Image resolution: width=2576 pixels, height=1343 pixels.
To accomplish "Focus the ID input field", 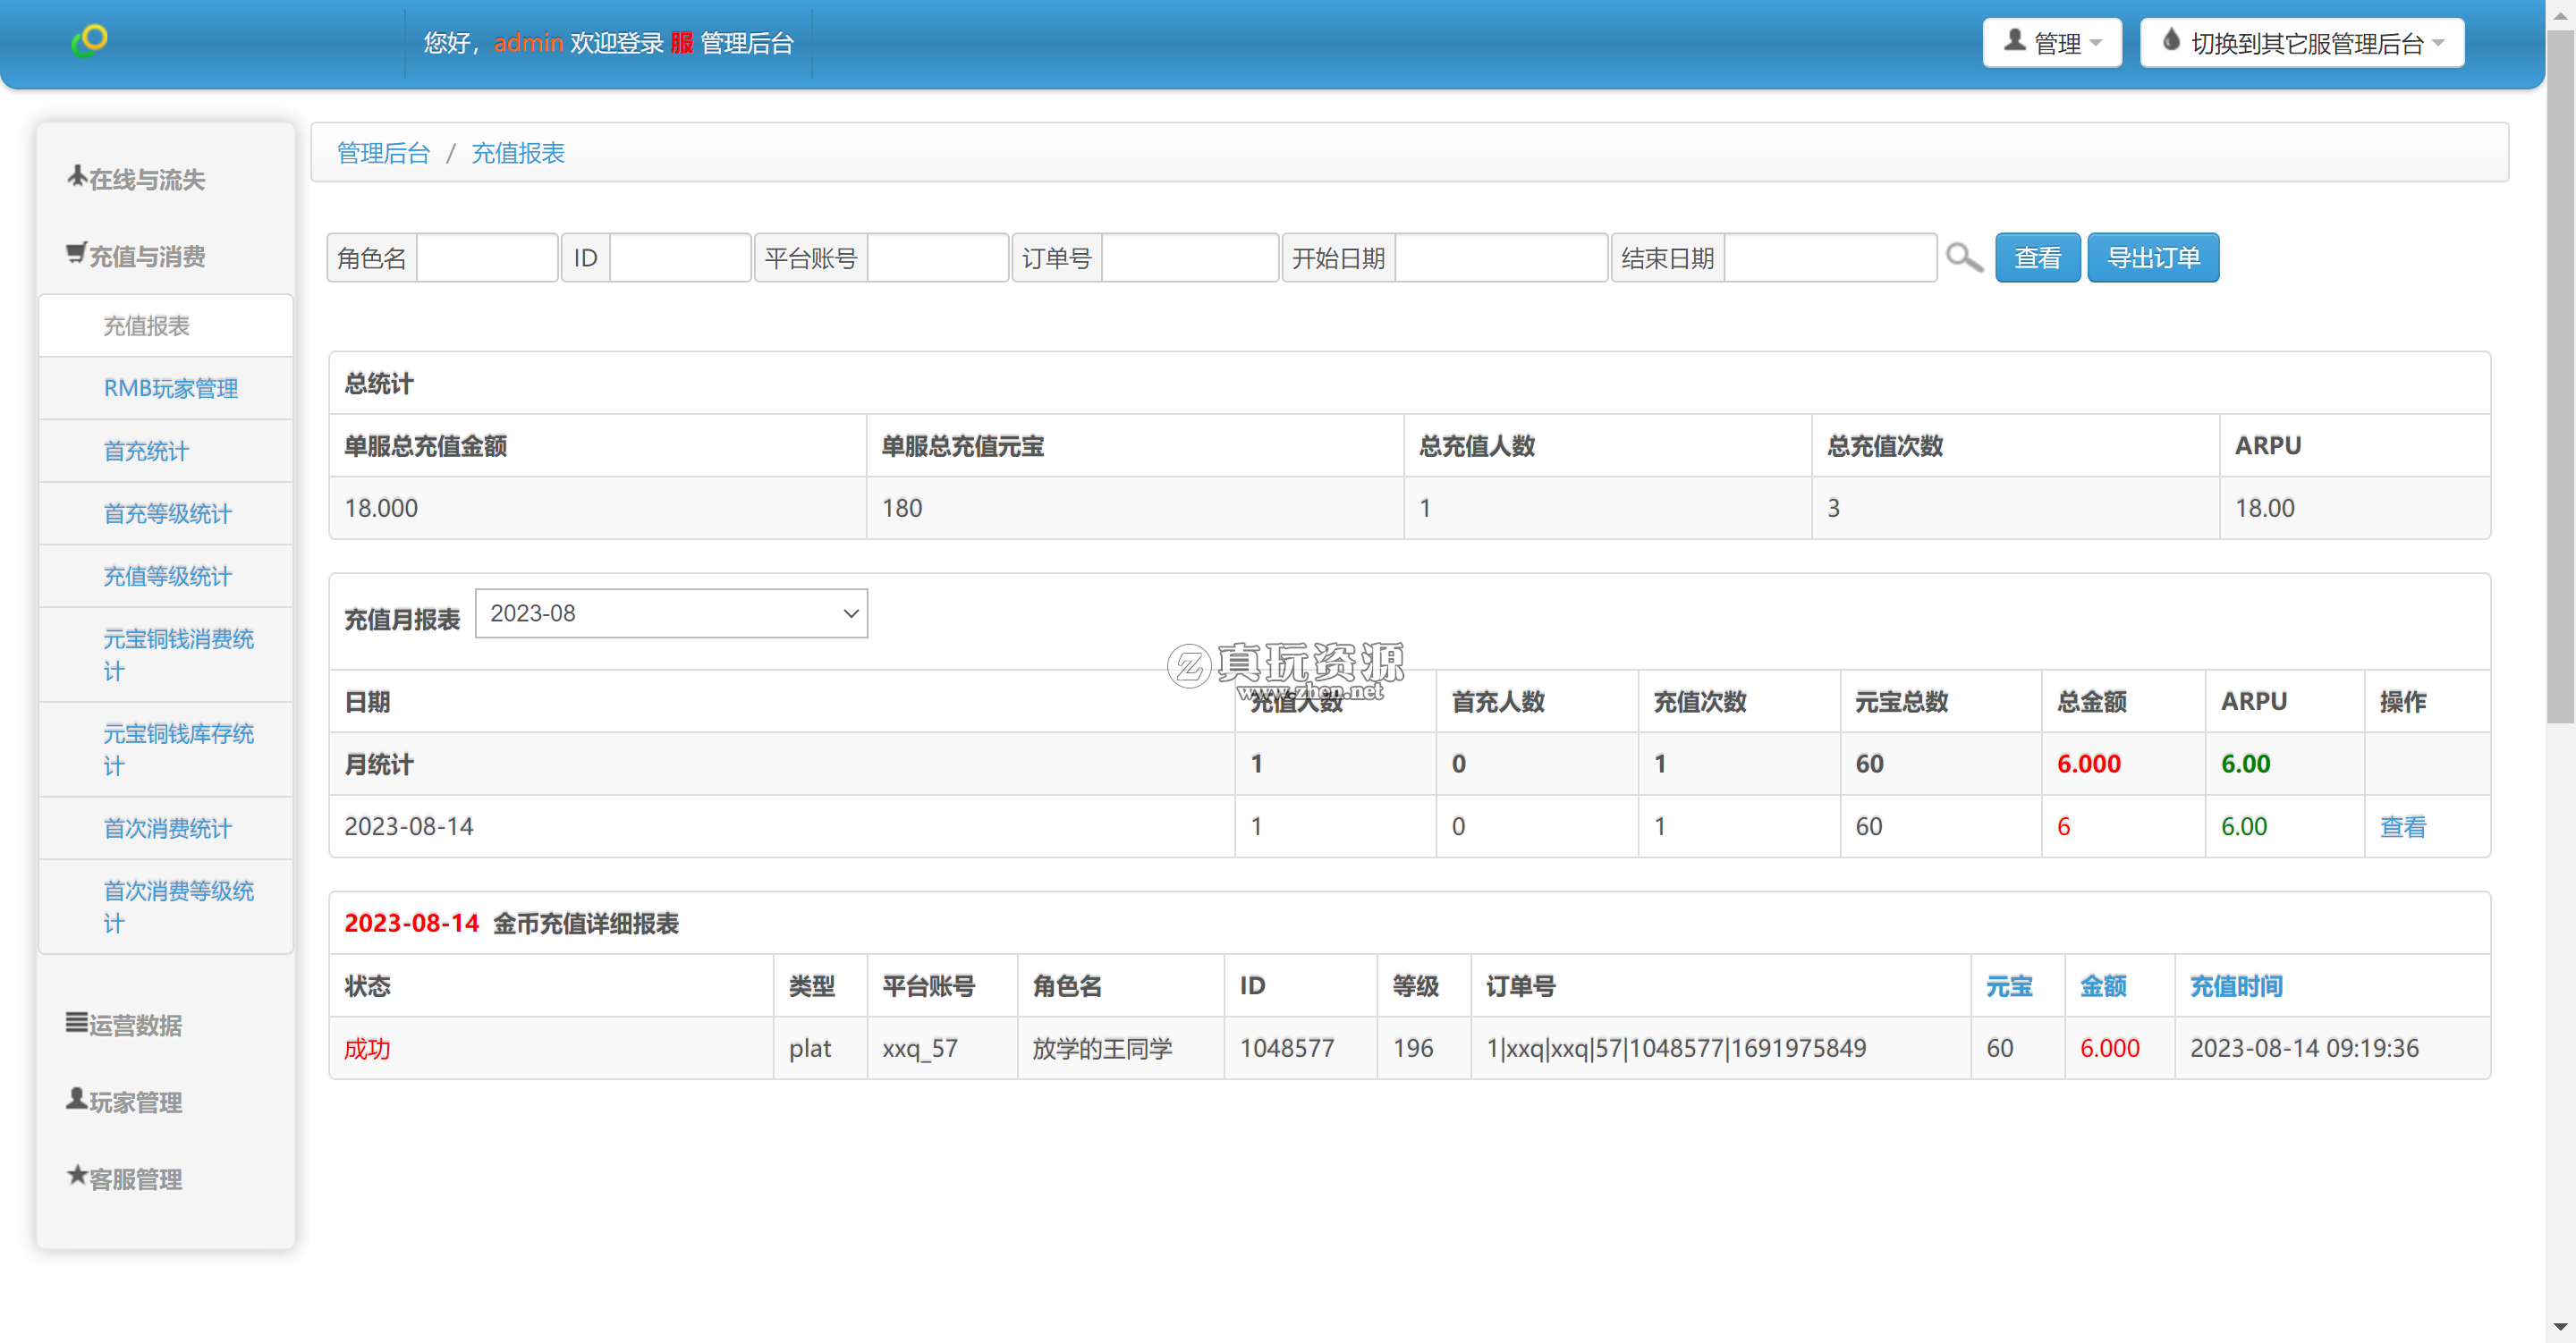I will click(680, 258).
